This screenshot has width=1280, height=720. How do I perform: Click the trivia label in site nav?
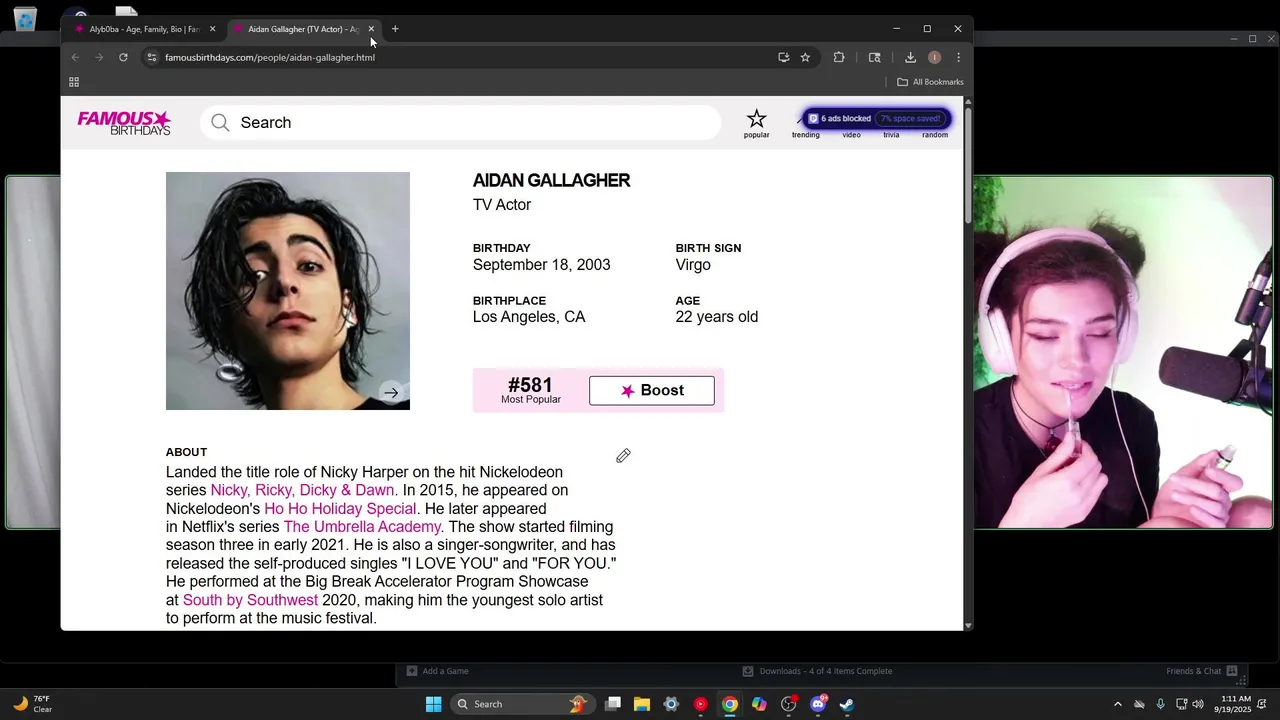[x=891, y=135]
